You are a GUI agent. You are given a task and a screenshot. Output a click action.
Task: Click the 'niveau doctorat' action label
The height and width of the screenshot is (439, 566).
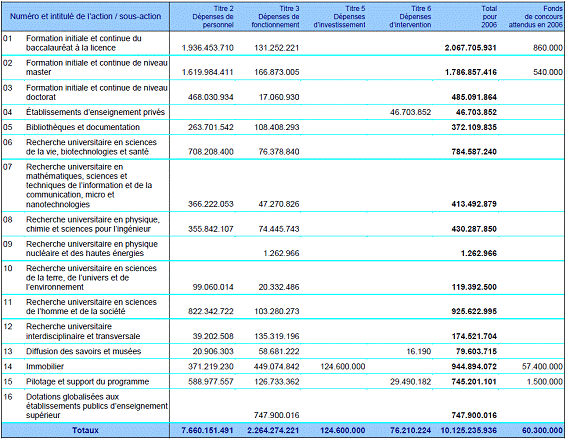(x=97, y=92)
